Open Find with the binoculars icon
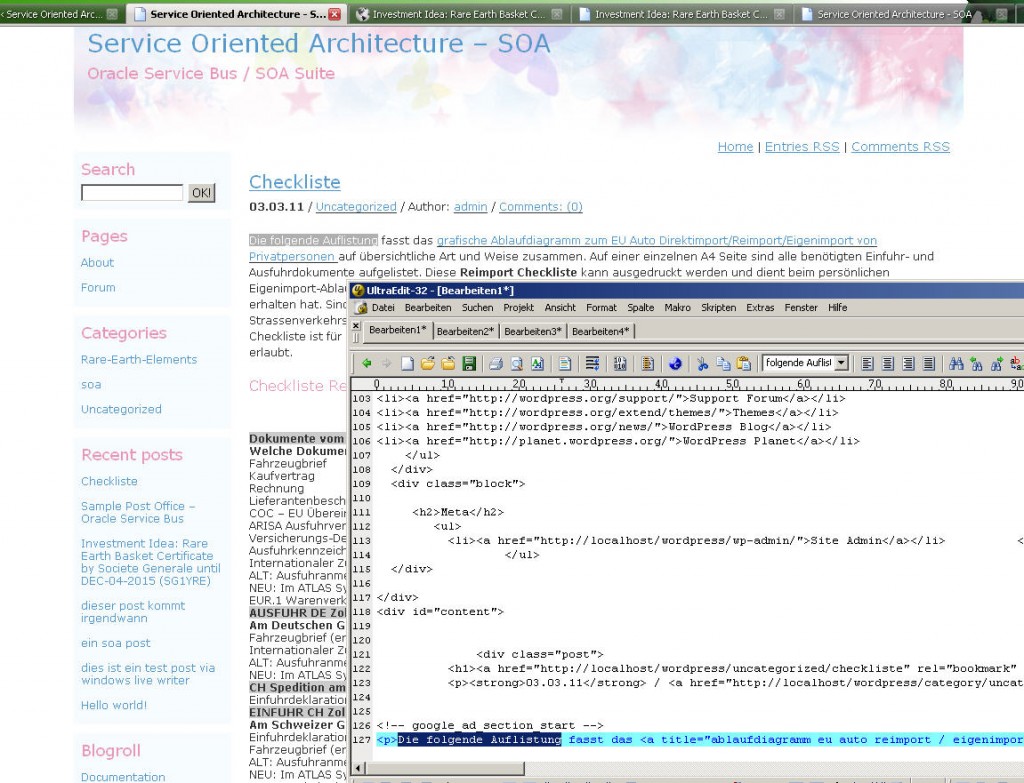 pyautogui.click(x=956, y=363)
